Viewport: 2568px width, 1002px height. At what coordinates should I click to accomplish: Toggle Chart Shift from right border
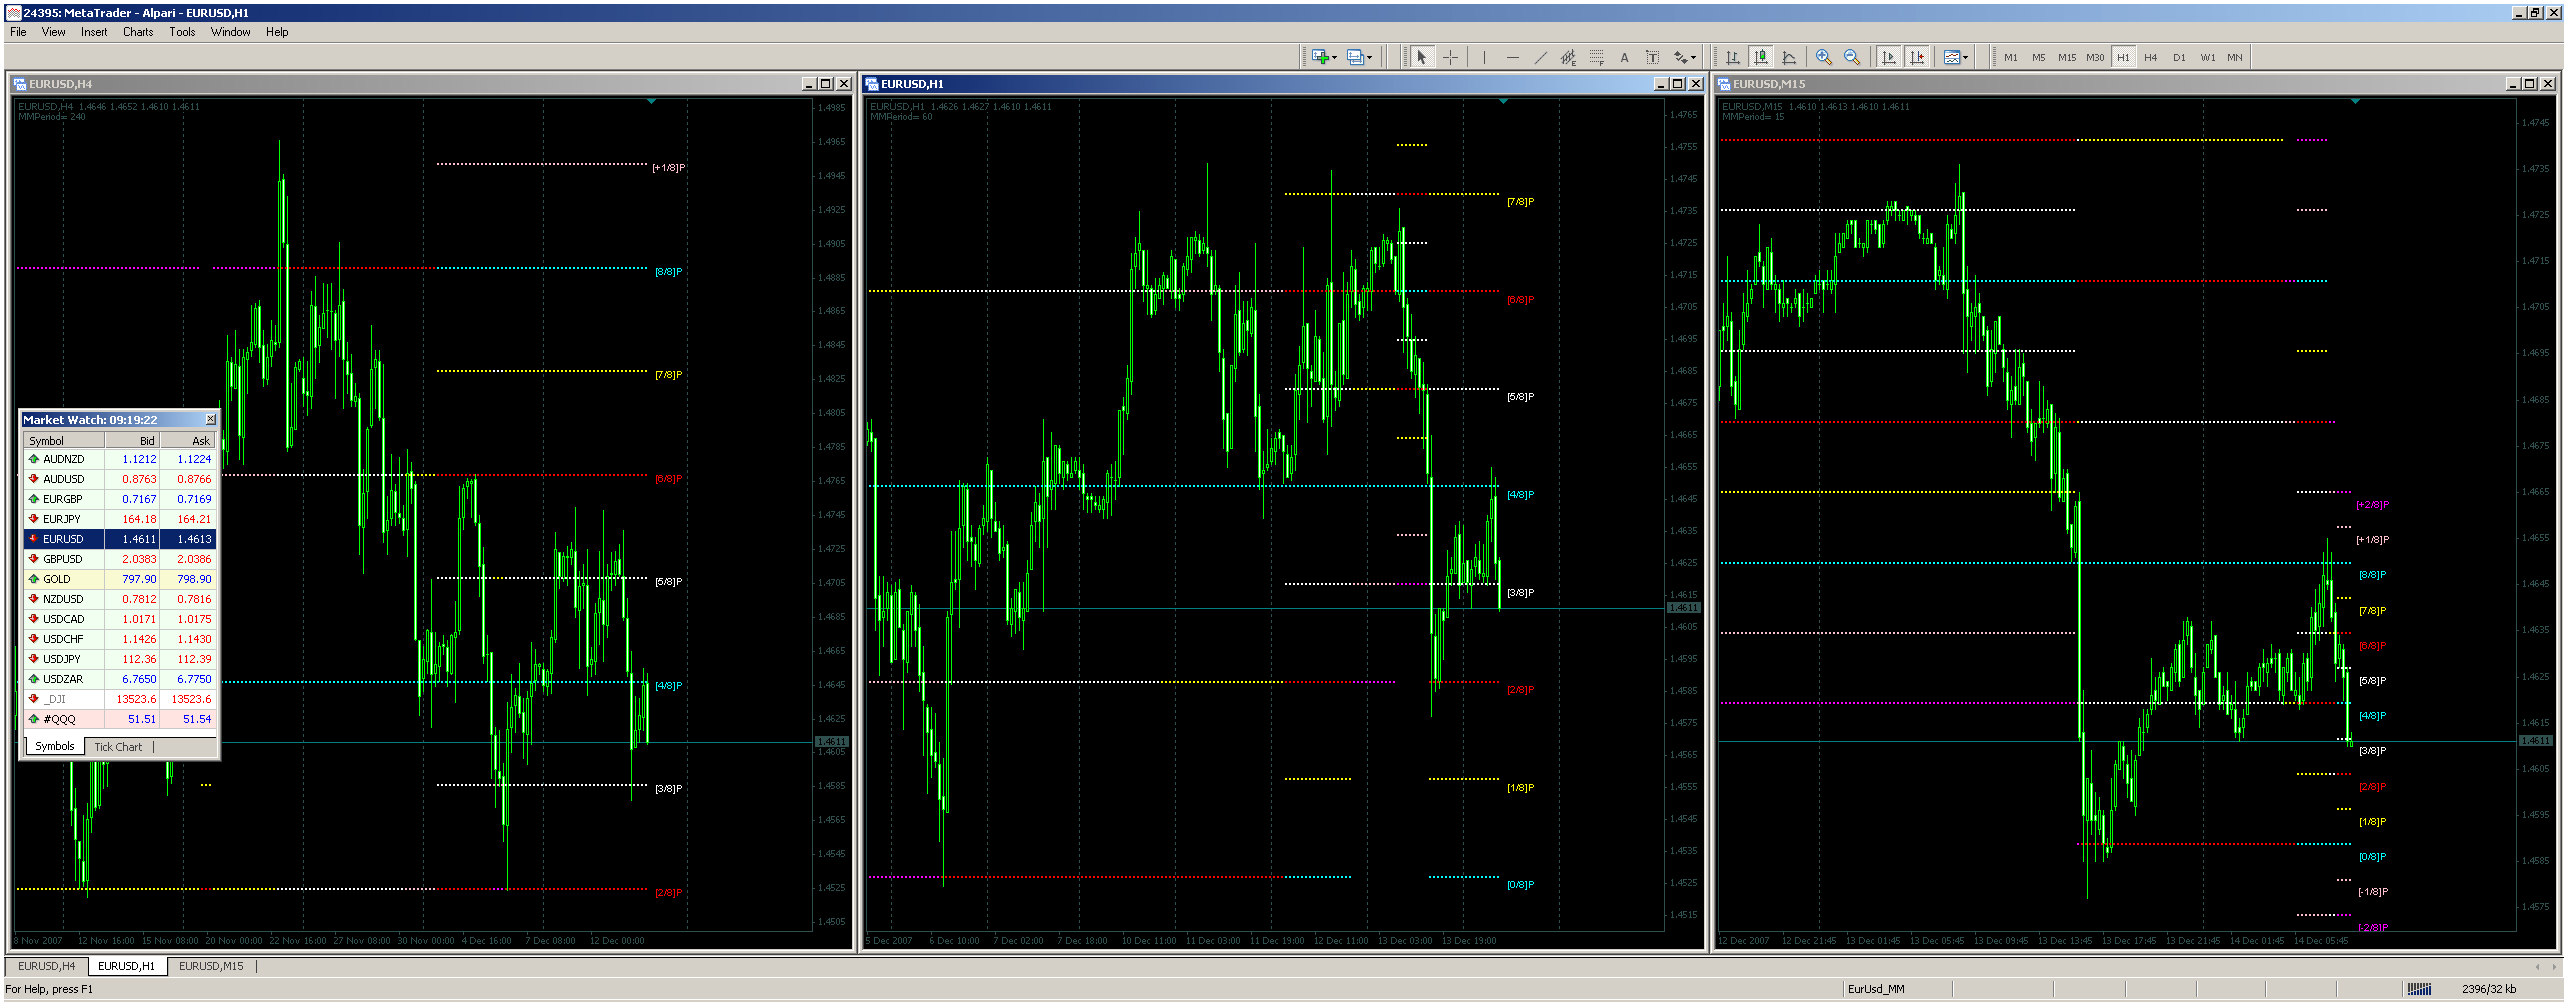coord(1916,57)
